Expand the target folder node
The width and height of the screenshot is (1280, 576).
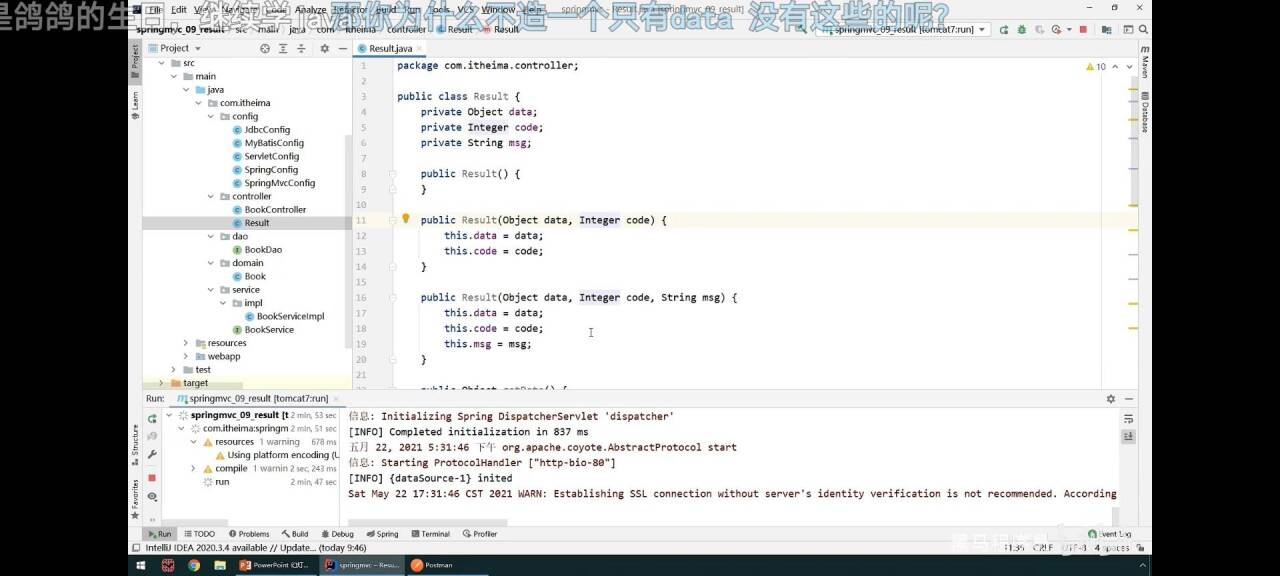click(x=162, y=383)
